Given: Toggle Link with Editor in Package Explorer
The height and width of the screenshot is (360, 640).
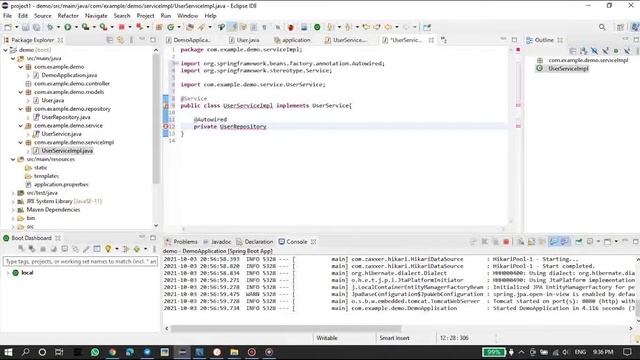Looking at the screenshot, I should coord(120,40).
